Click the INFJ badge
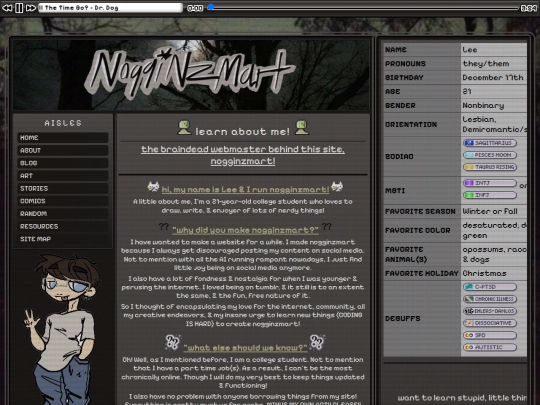Viewport: 540px width, 405px height. coord(490,195)
